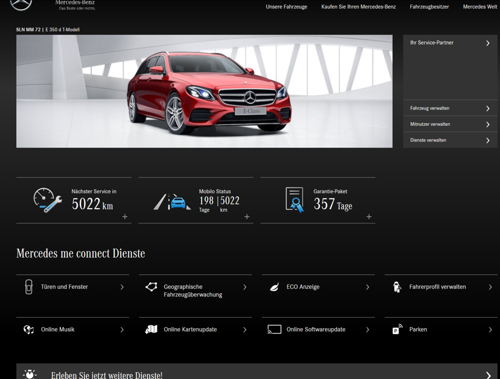Click the Fahrerprofil verwalten person icon
The height and width of the screenshot is (379, 500).
click(x=397, y=287)
